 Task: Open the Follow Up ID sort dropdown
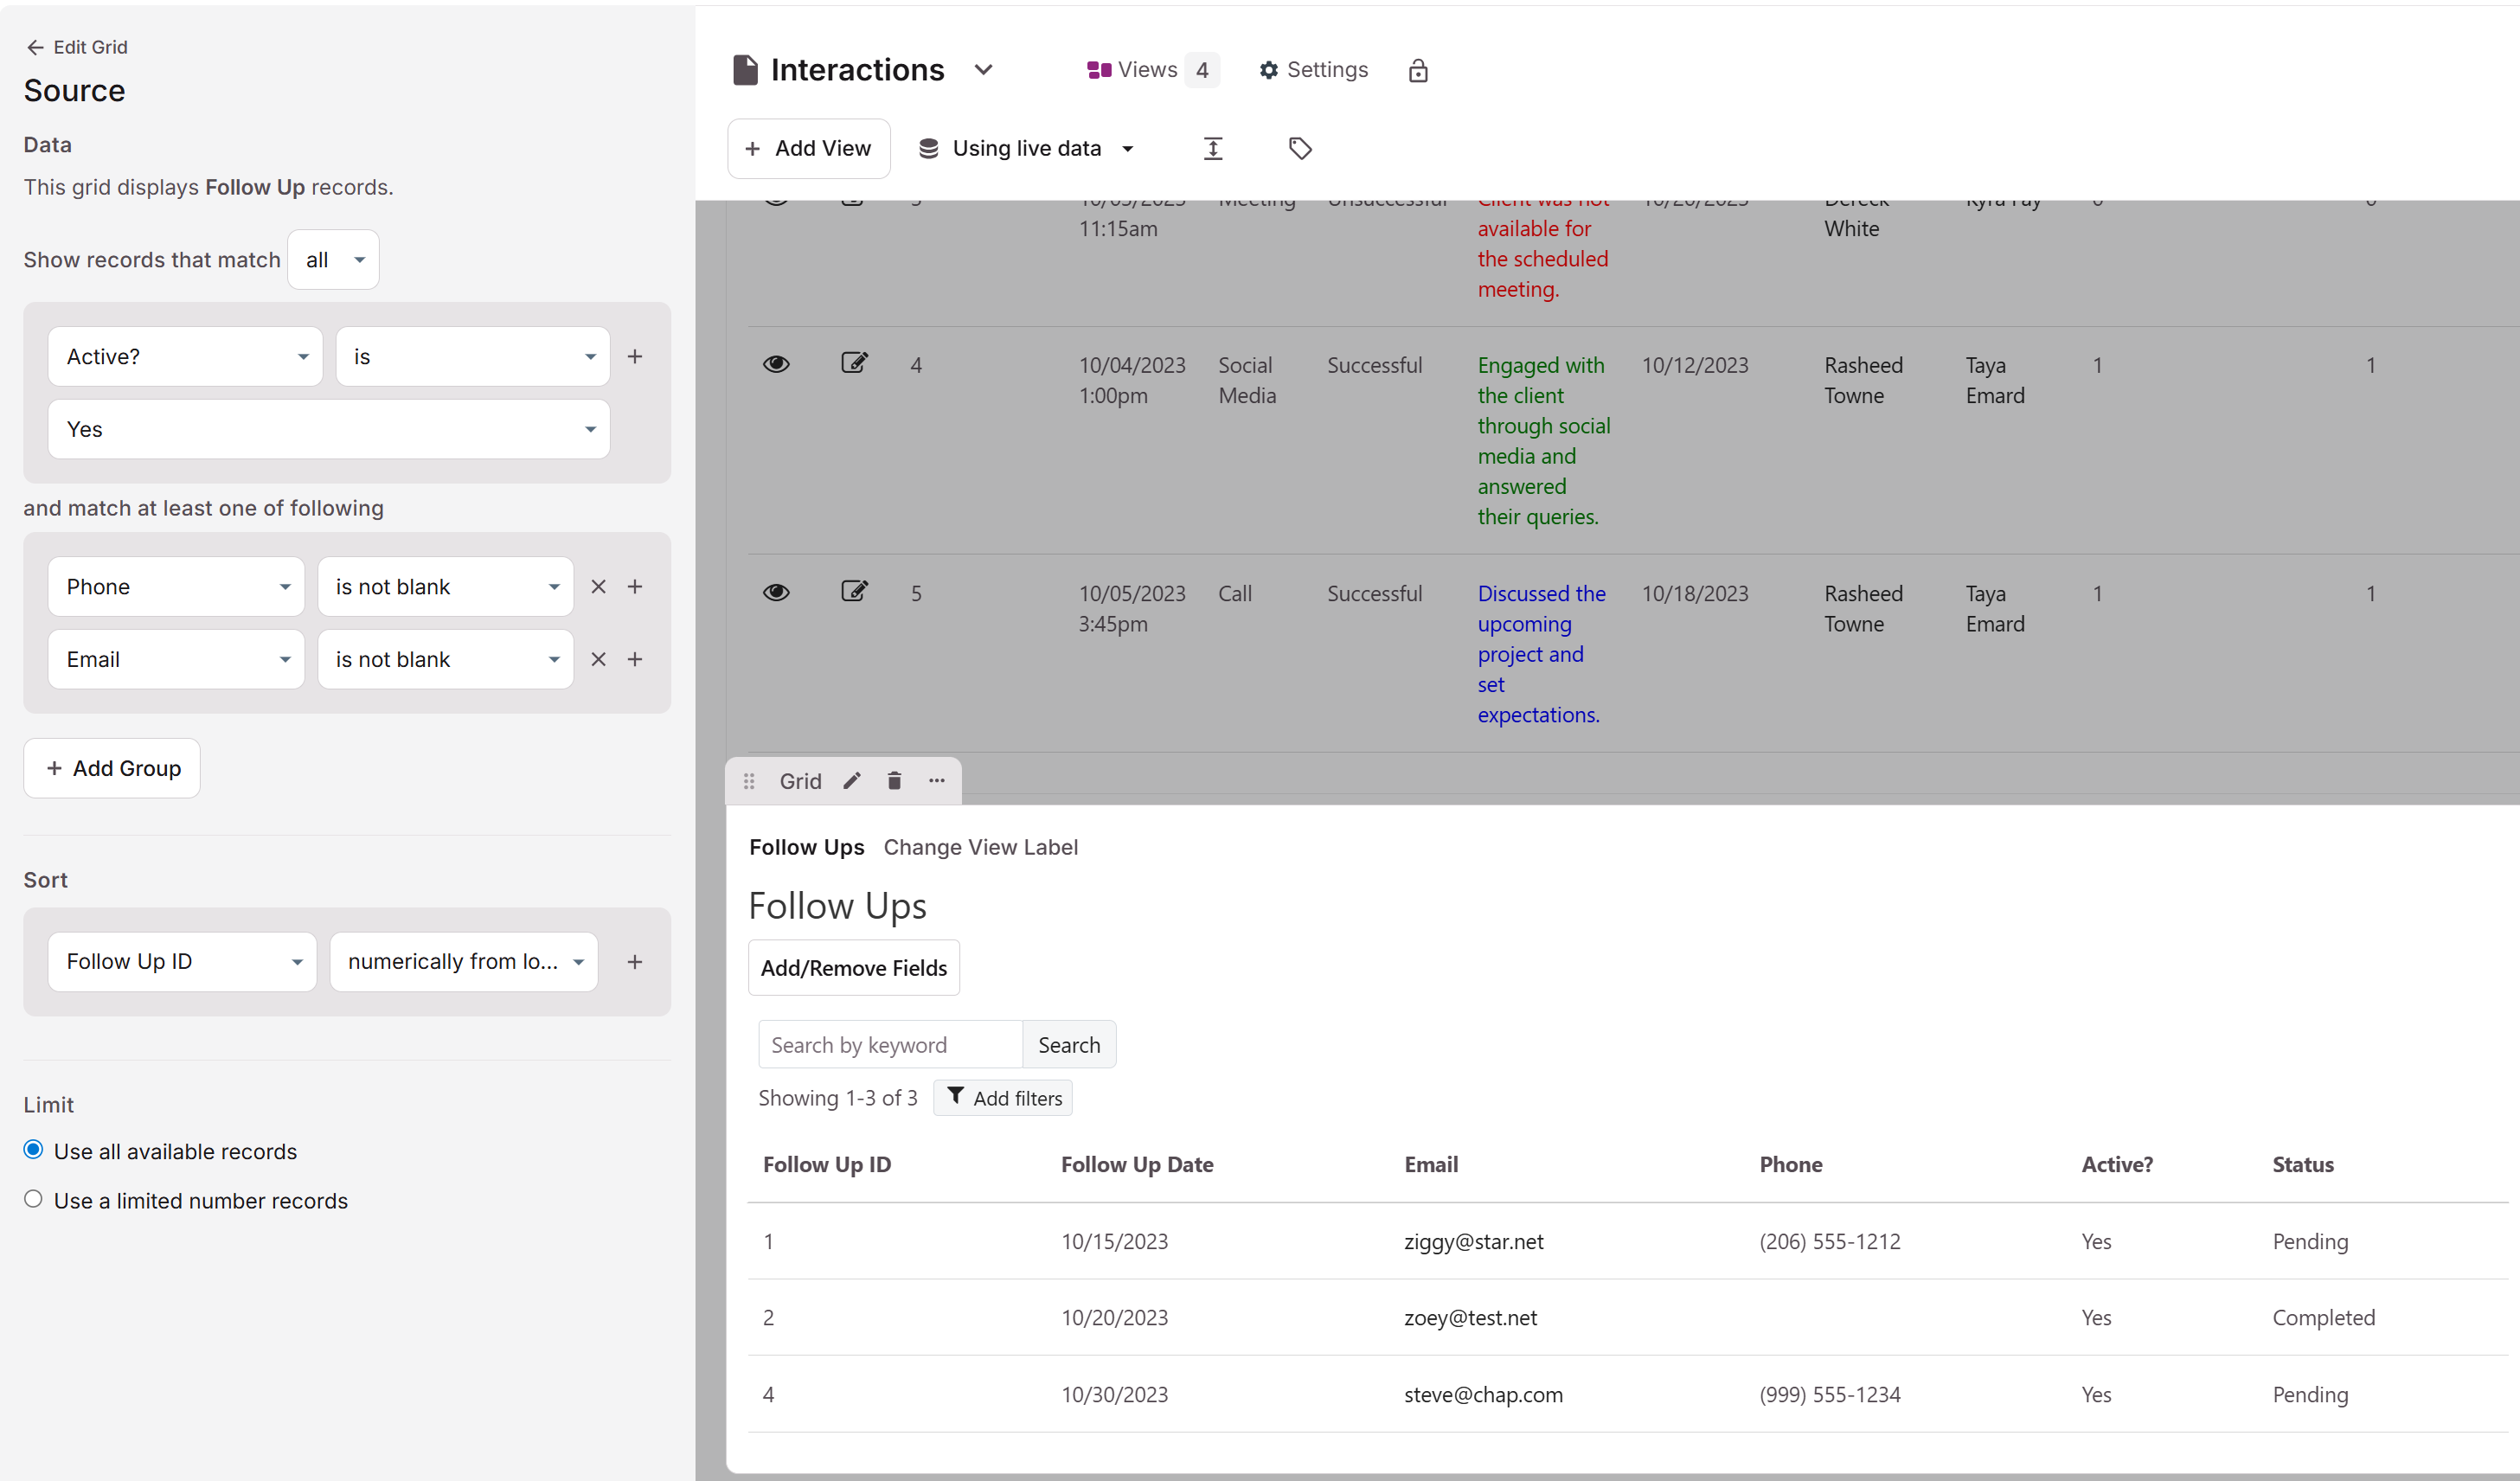(182, 961)
